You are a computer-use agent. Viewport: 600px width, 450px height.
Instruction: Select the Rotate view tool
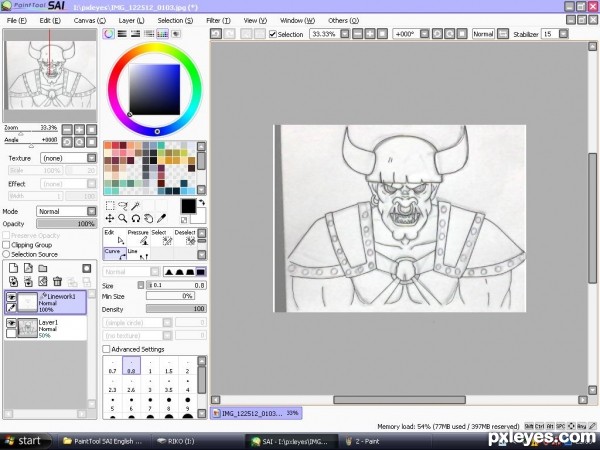(x=135, y=218)
